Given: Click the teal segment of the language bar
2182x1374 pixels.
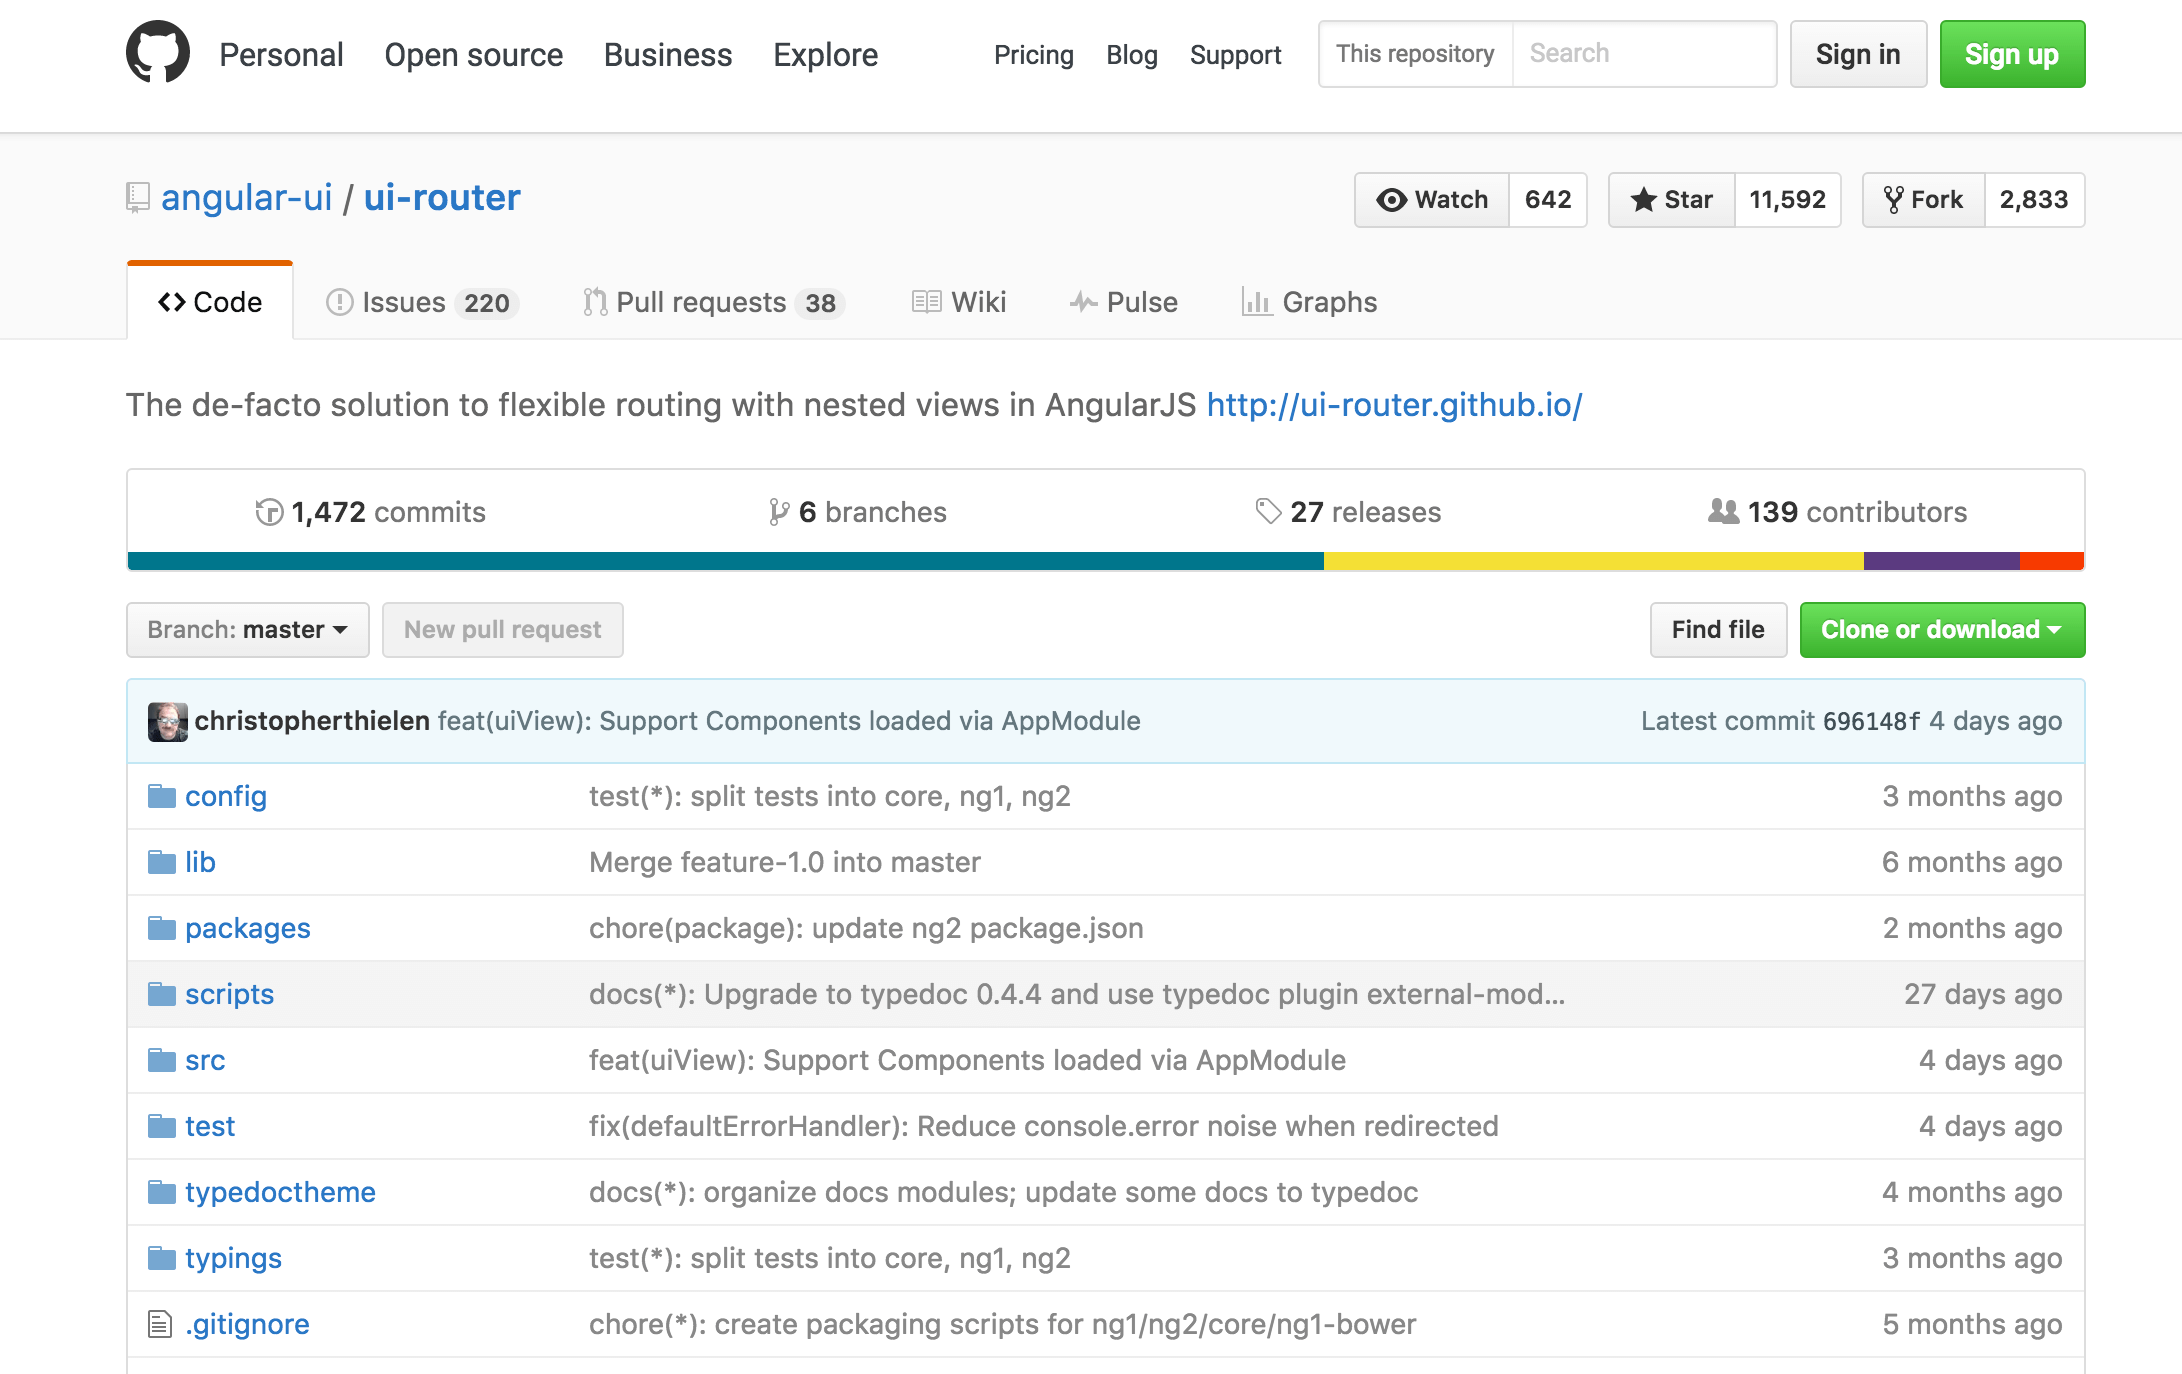Looking at the screenshot, I should (726, 561).
